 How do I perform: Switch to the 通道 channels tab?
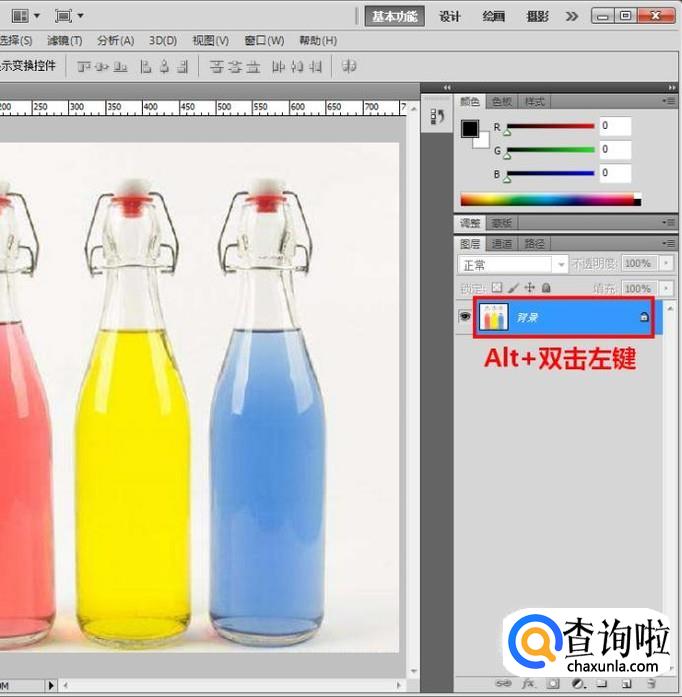[502, 243]
